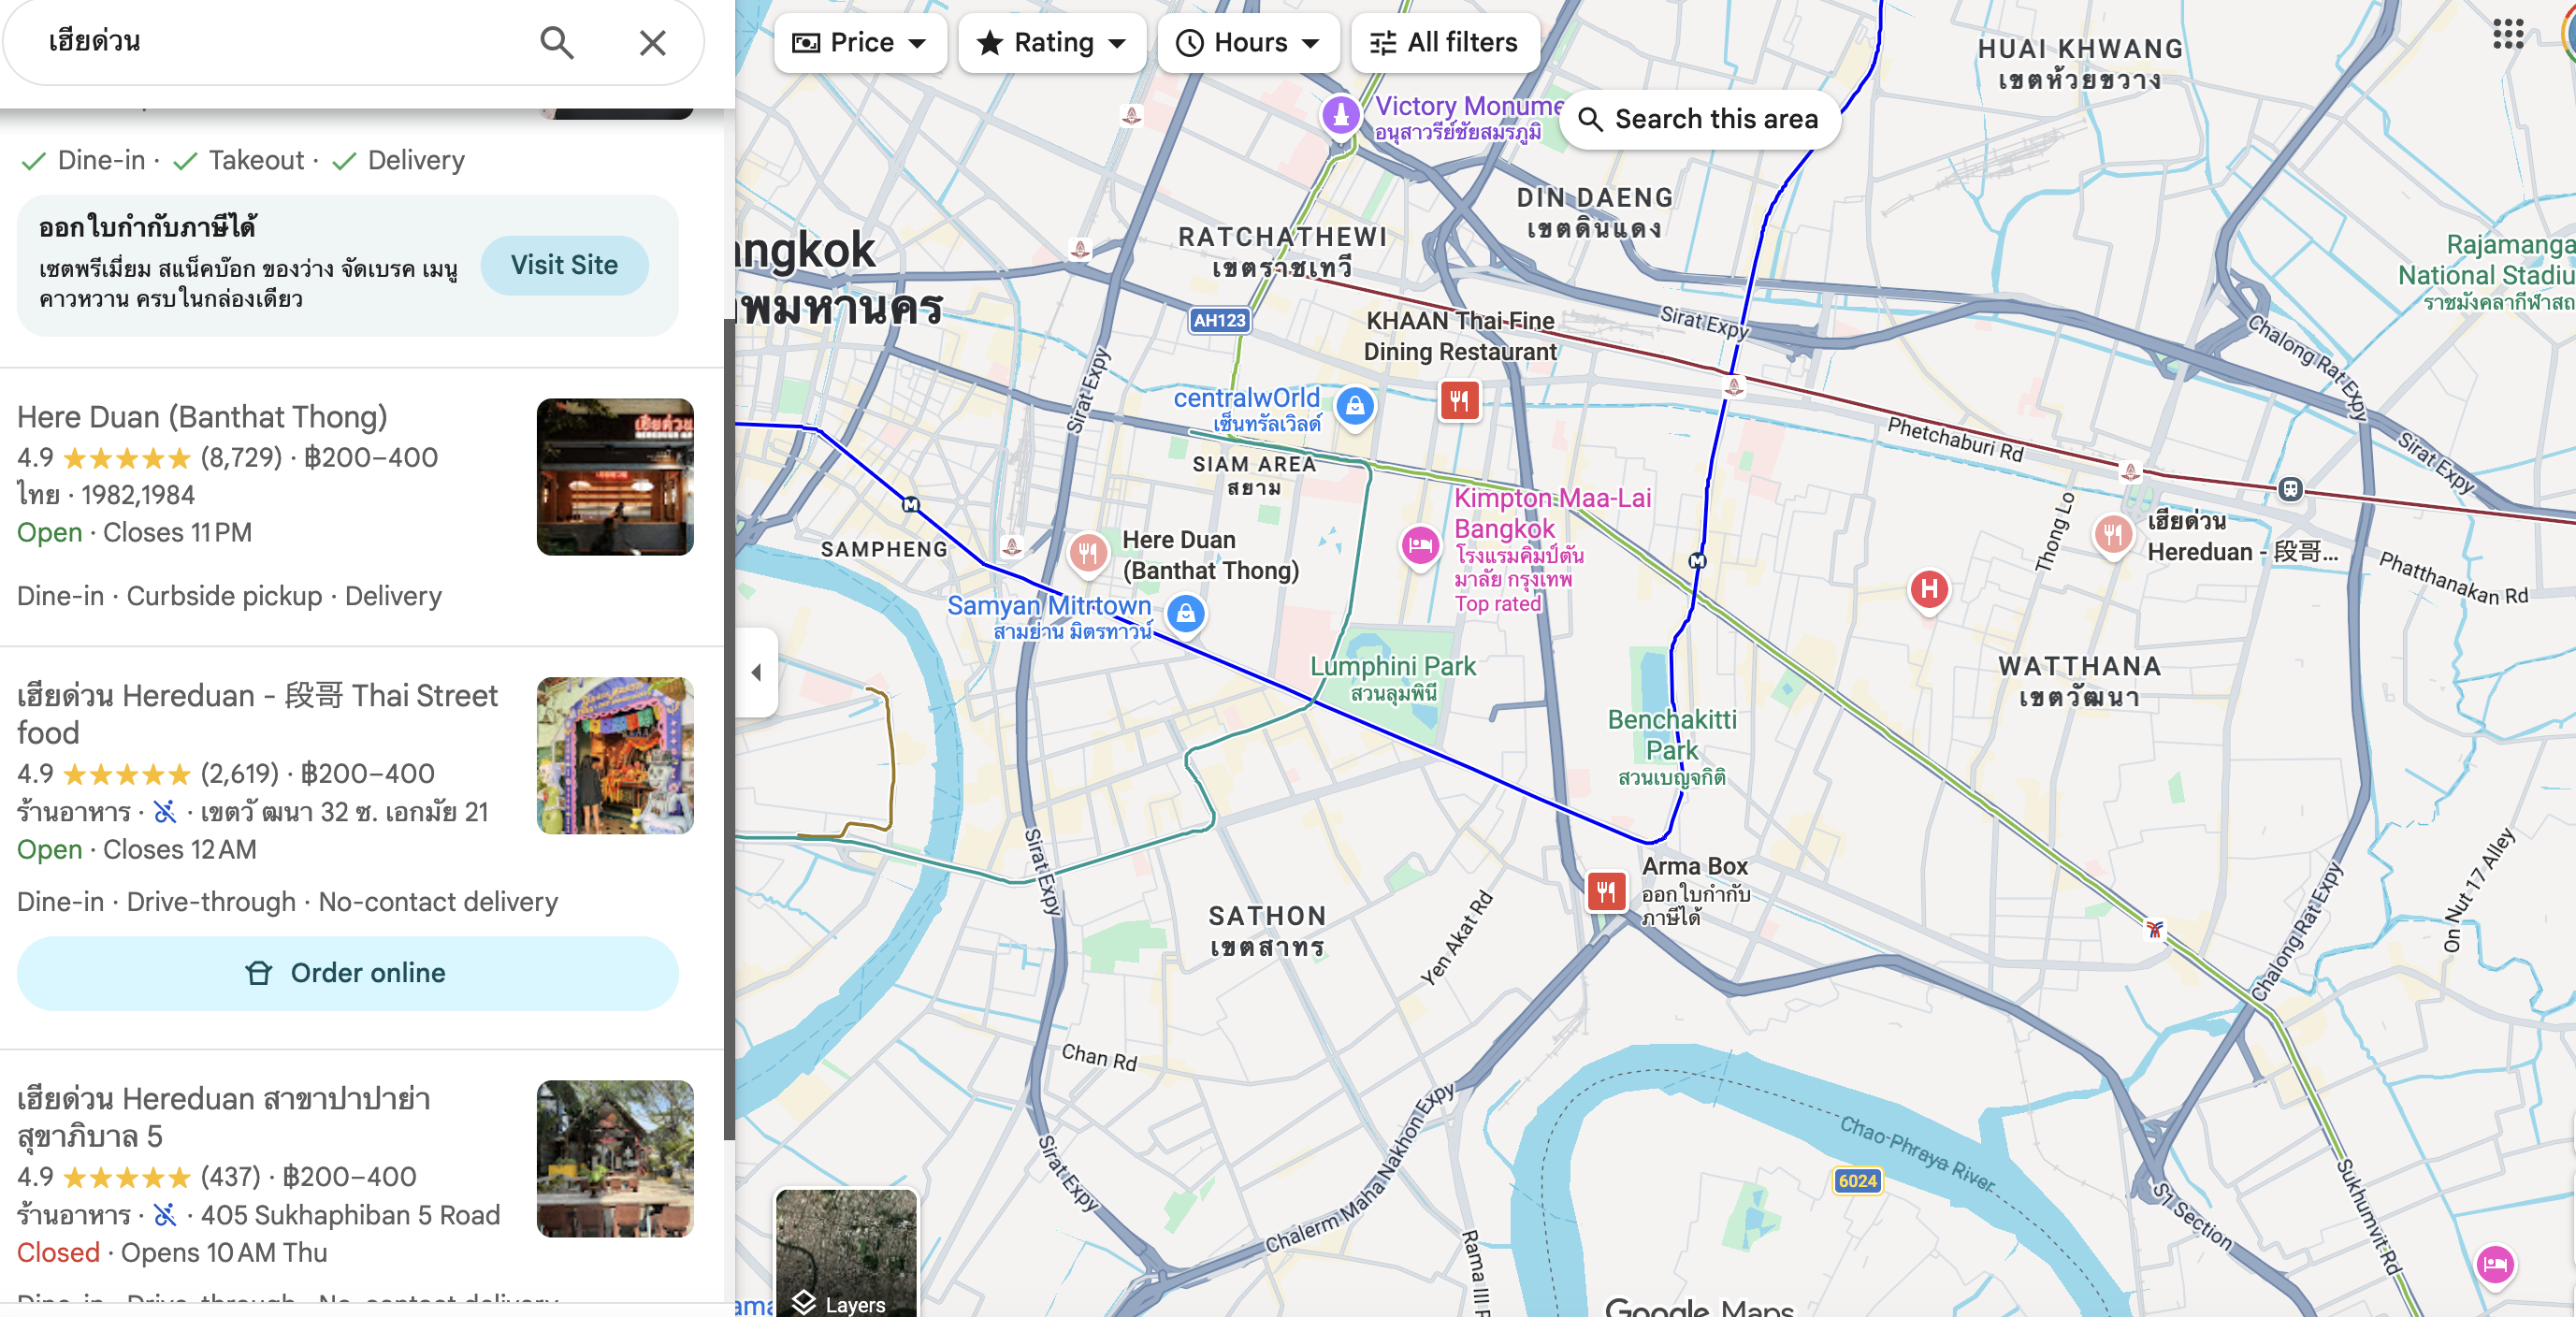Viewport: 2576px width, 1317px height.
Task: Open the Hours filter dropdown
Action: (x=1247, y=42)
